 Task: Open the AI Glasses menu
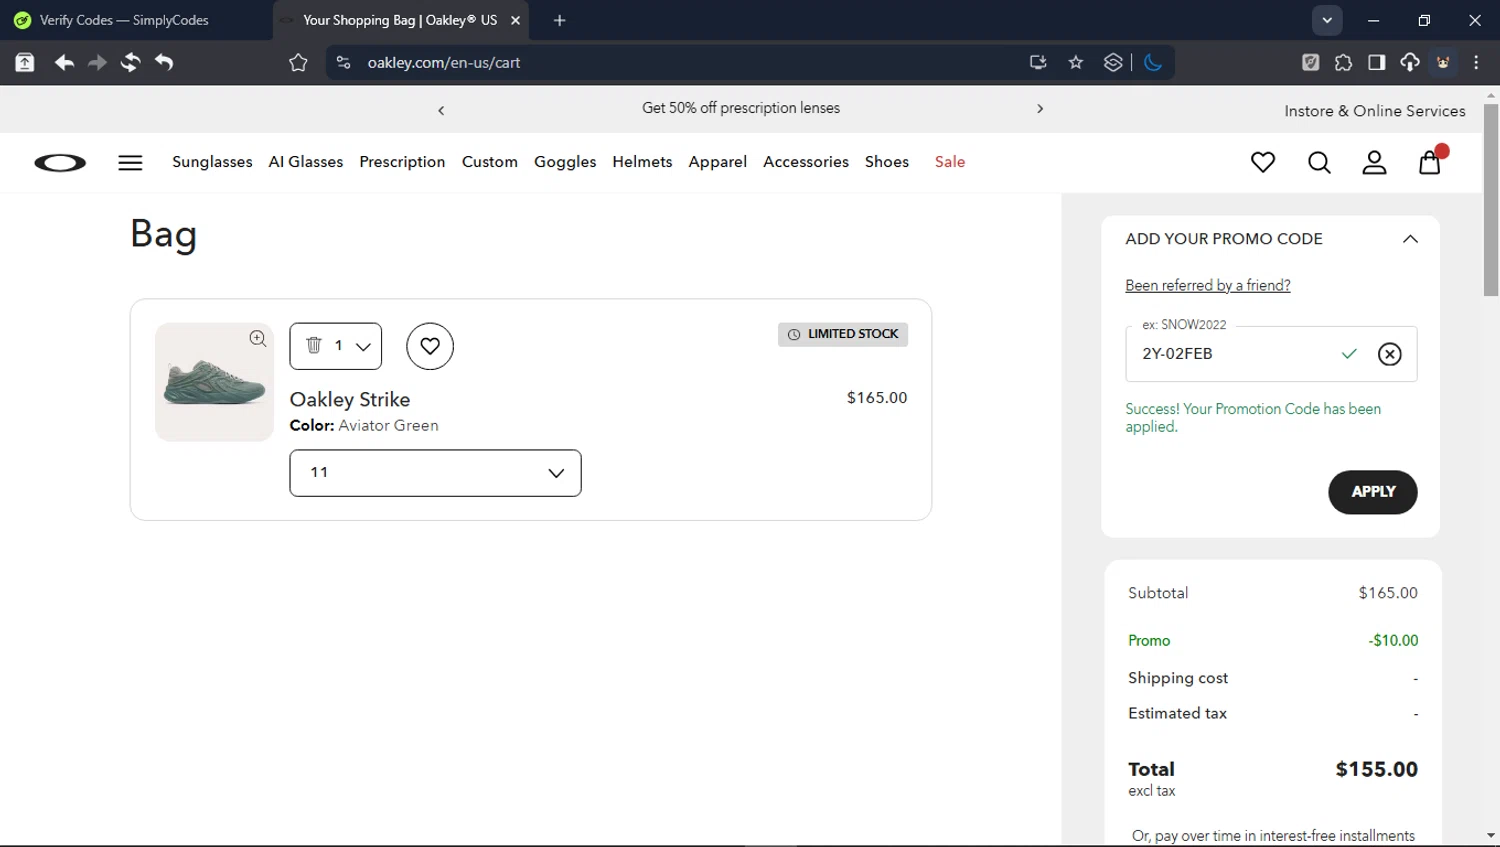pyautogui.click(x=306, y=162)
